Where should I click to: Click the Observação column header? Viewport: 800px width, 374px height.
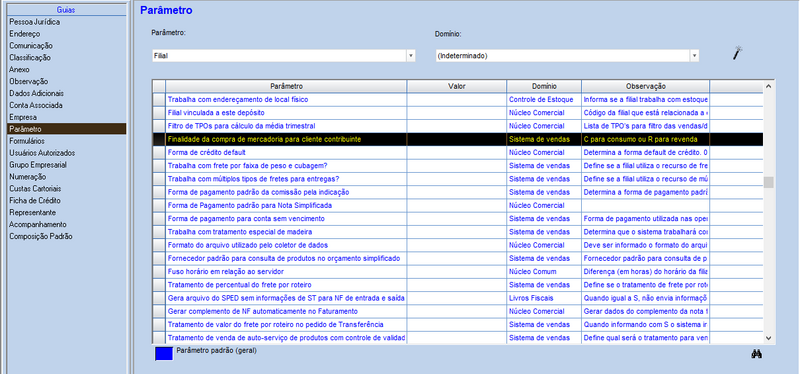(x=645, y=86)
